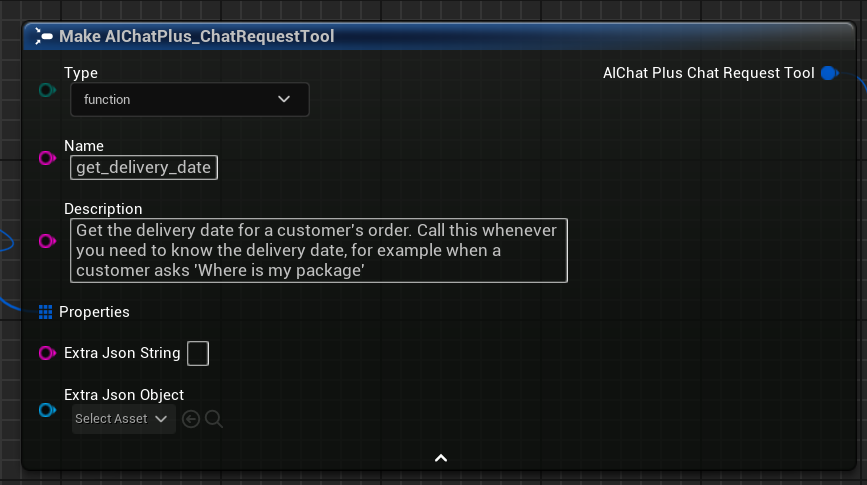Click the Description input pin circle
Screen dimensions: 867x485
coord(46,241)
